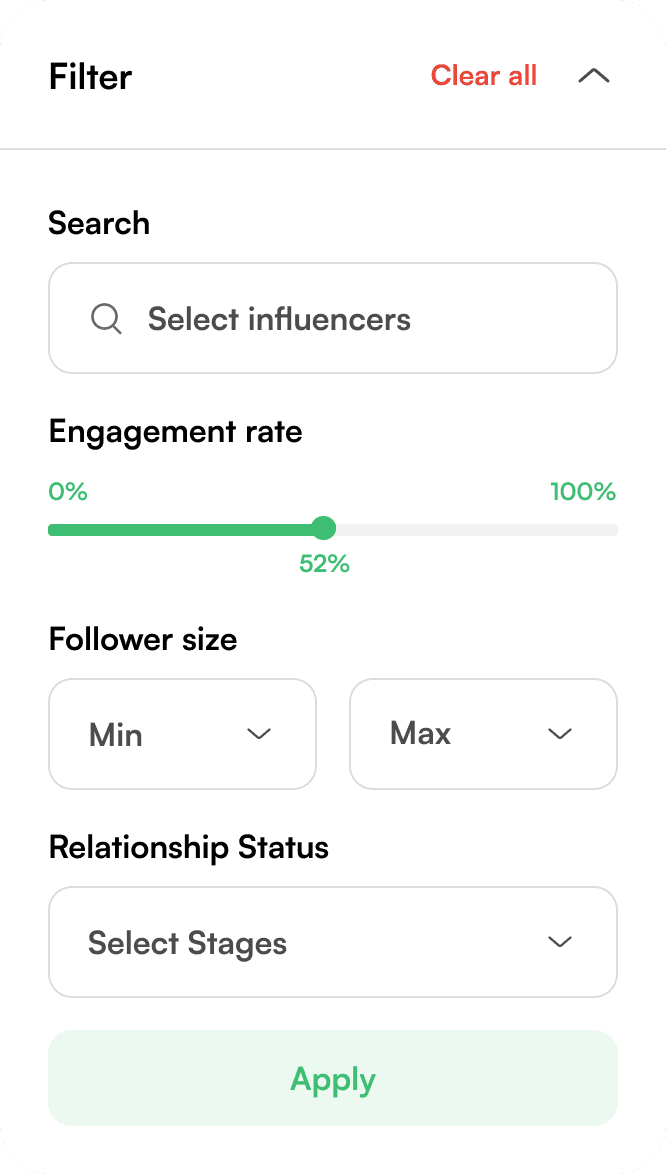Click the engagement rate slider handle
The height and width of the screenshot is (1174, 666).
(323, 528)
